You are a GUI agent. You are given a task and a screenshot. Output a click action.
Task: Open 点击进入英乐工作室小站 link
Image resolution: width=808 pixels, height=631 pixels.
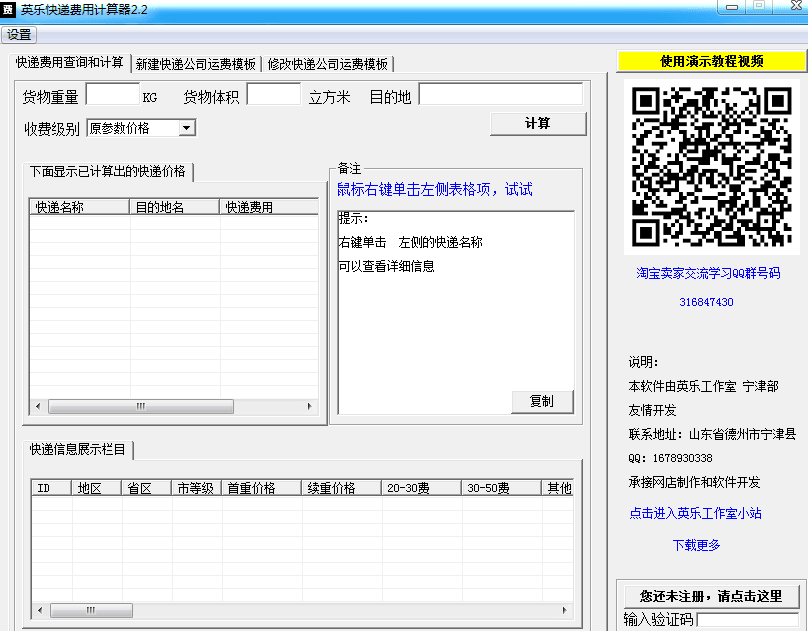[x=695, y=513]
